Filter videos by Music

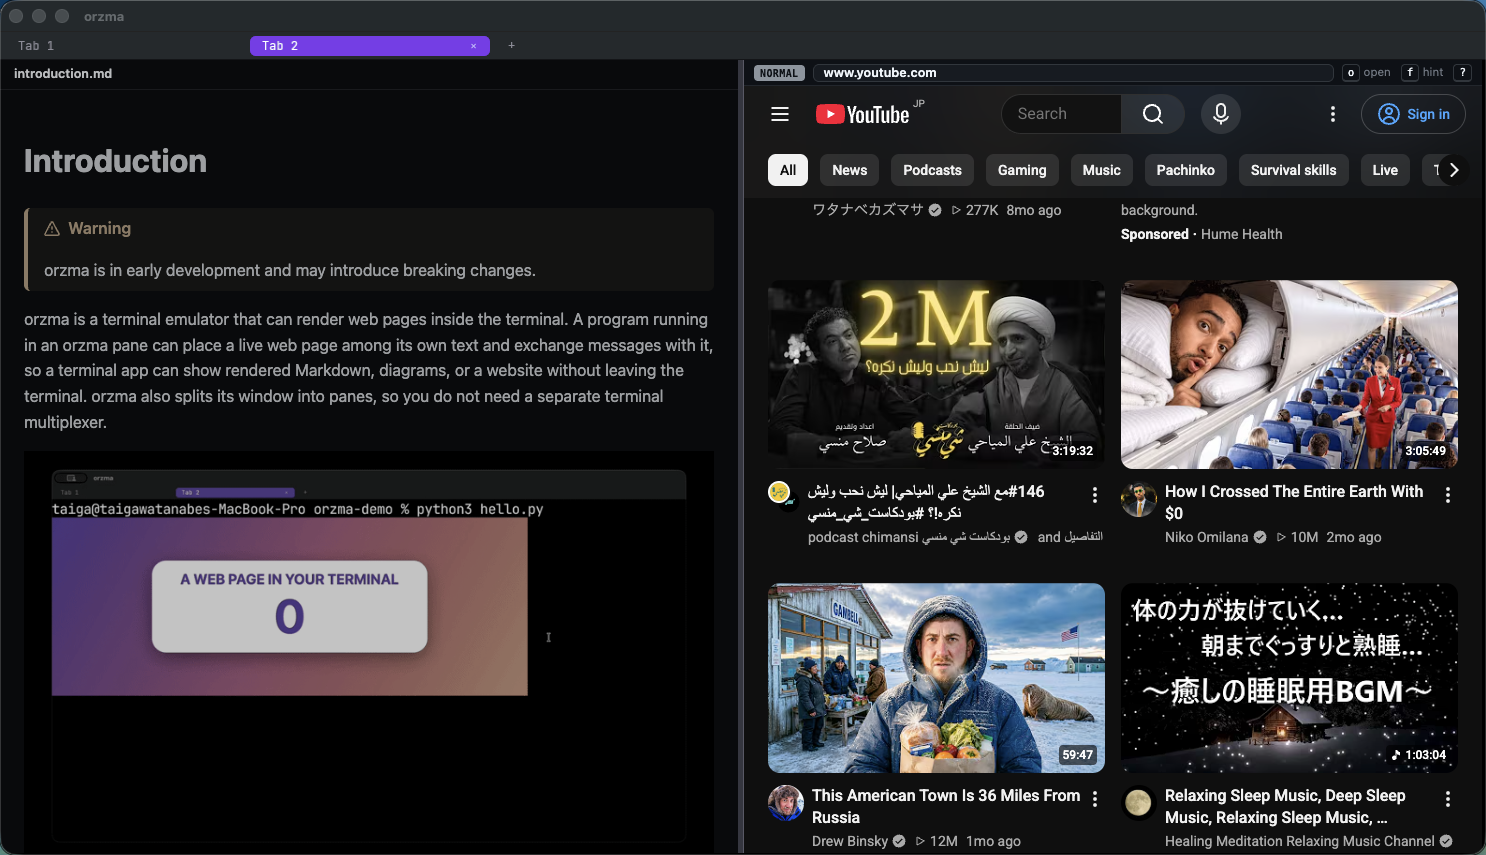1102,170
